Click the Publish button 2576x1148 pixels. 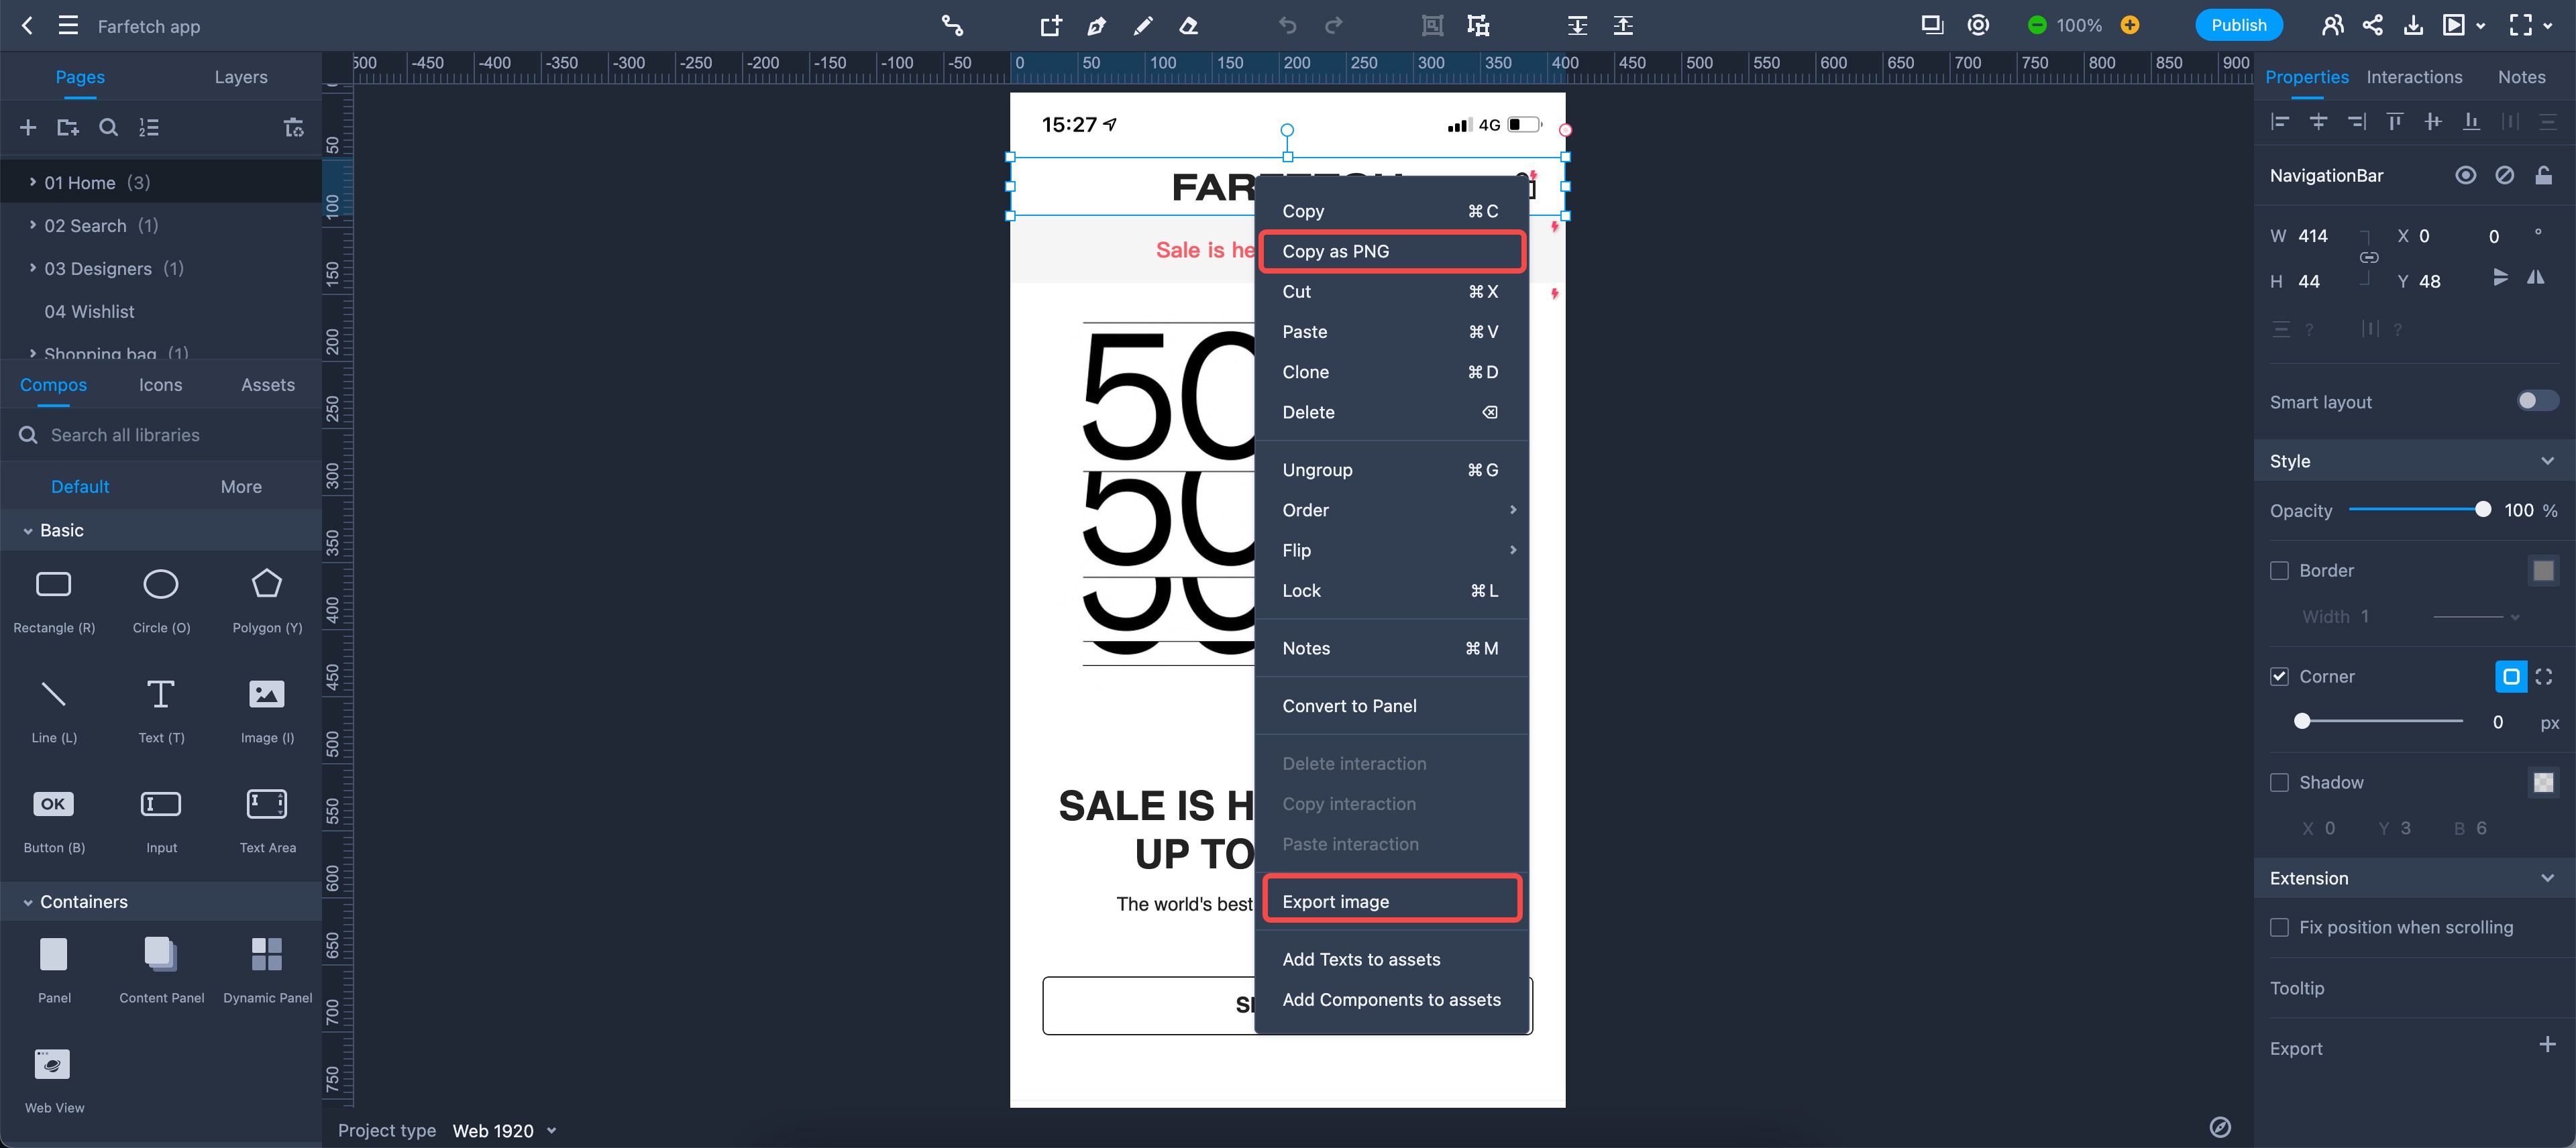(x=2238, y=25)
